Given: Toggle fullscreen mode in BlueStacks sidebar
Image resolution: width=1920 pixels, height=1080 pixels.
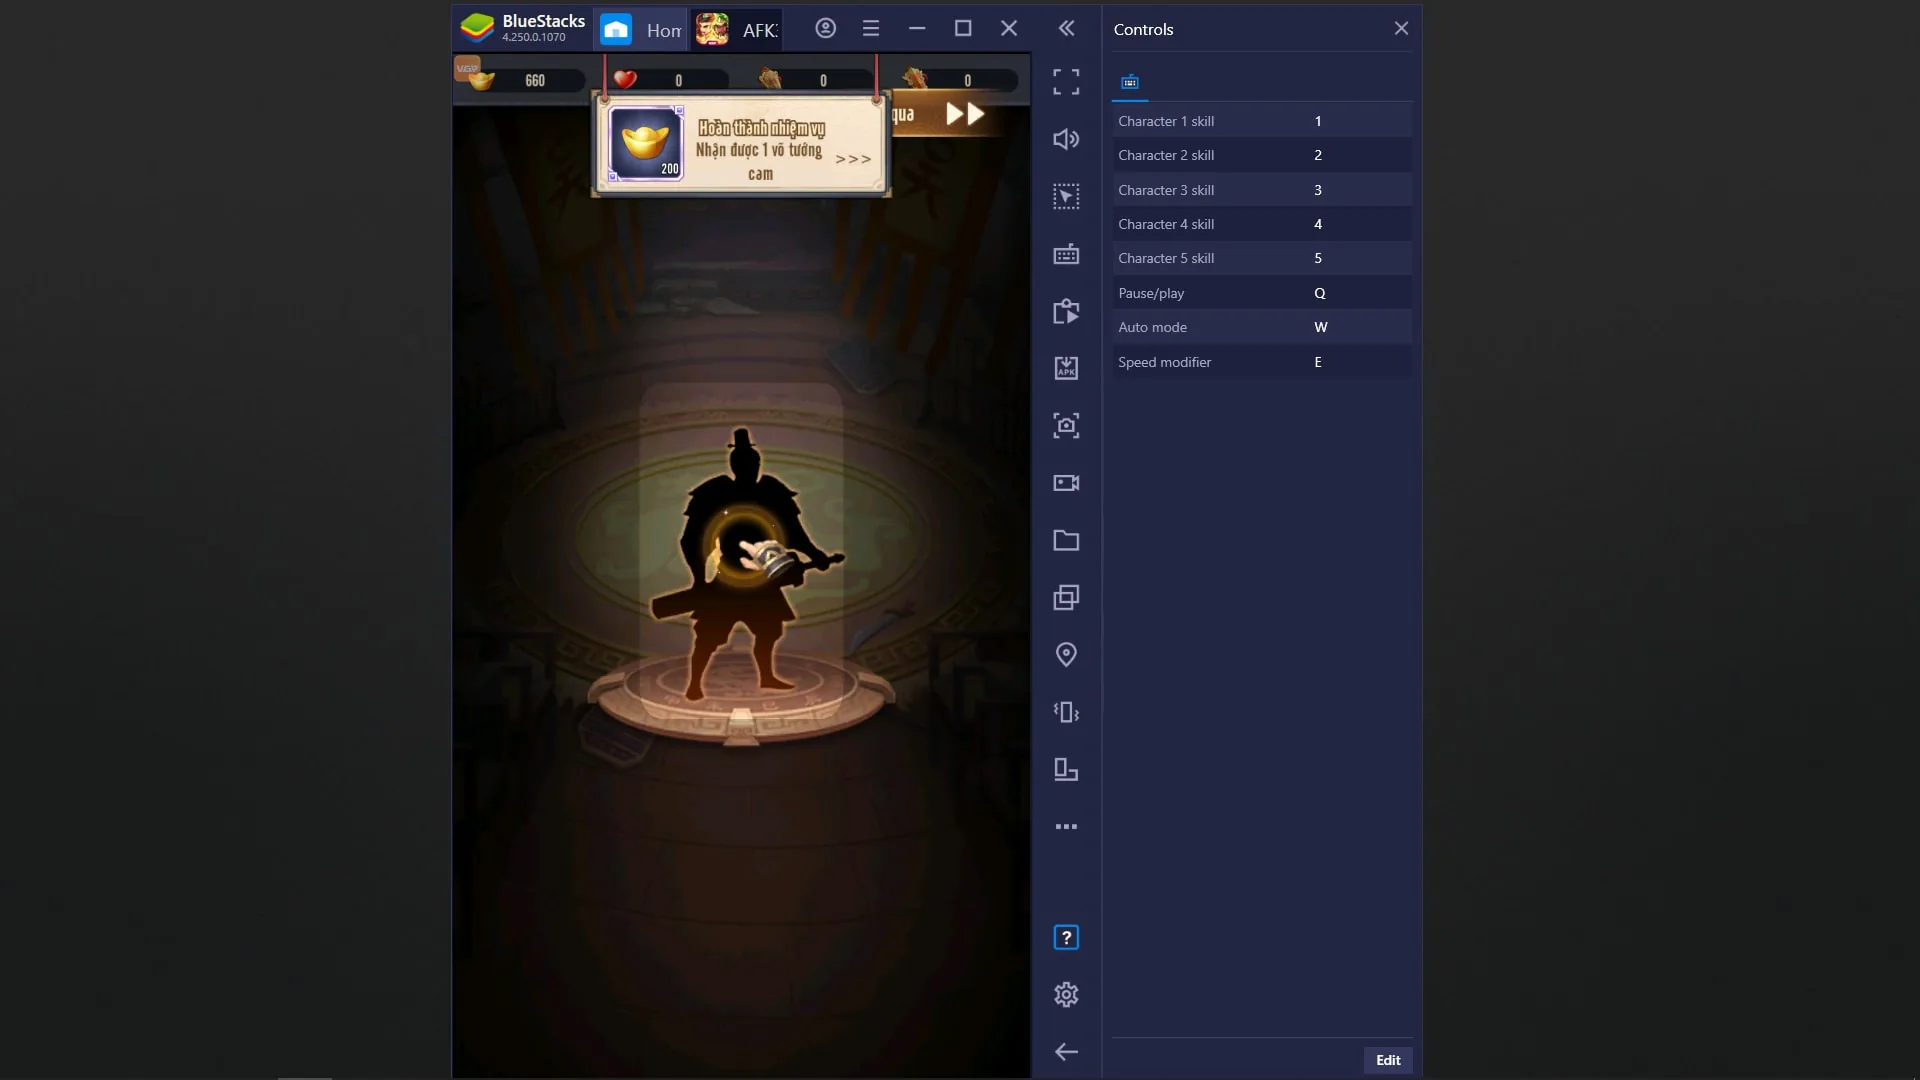Looking at the screenshot, I should pyautogui.click(x=1066, y=82).
